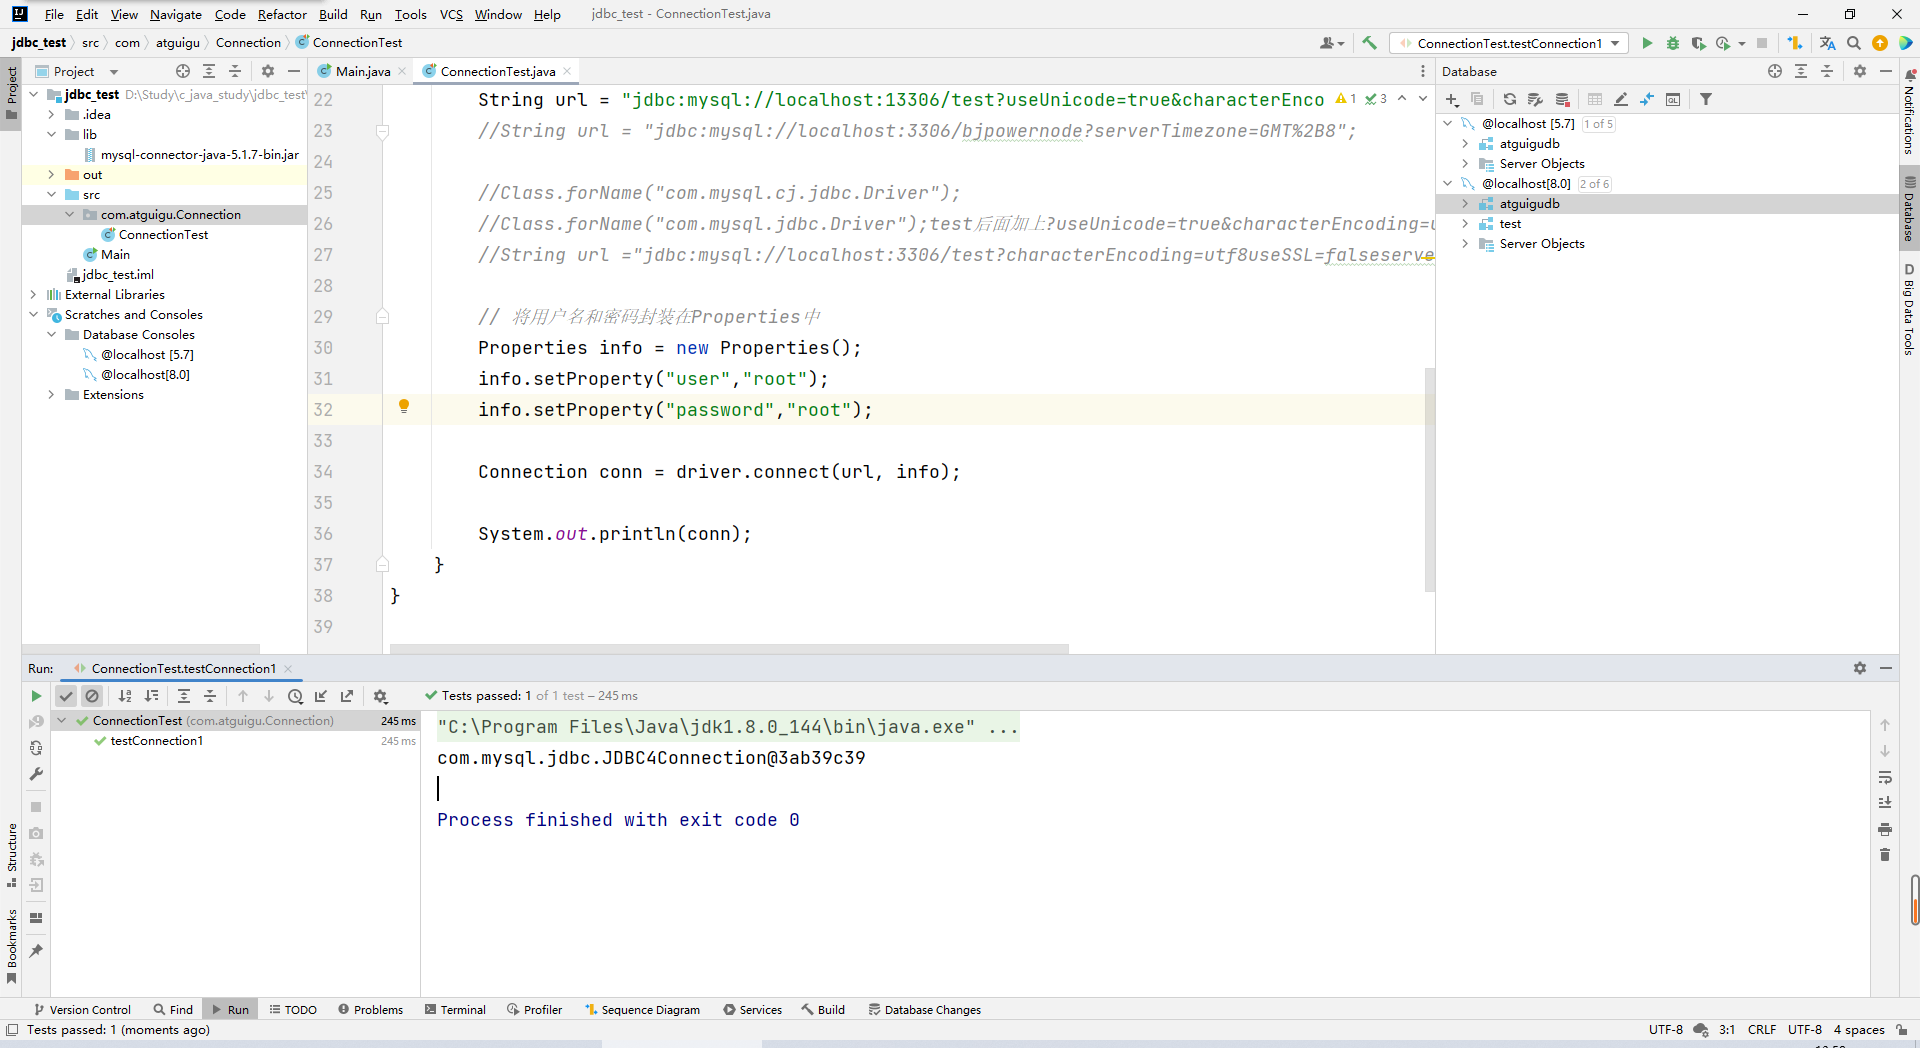This screenshot has height=1048, width=1920.
Task: Select opened file in Project panel
Action: click(x=183, y=71)
